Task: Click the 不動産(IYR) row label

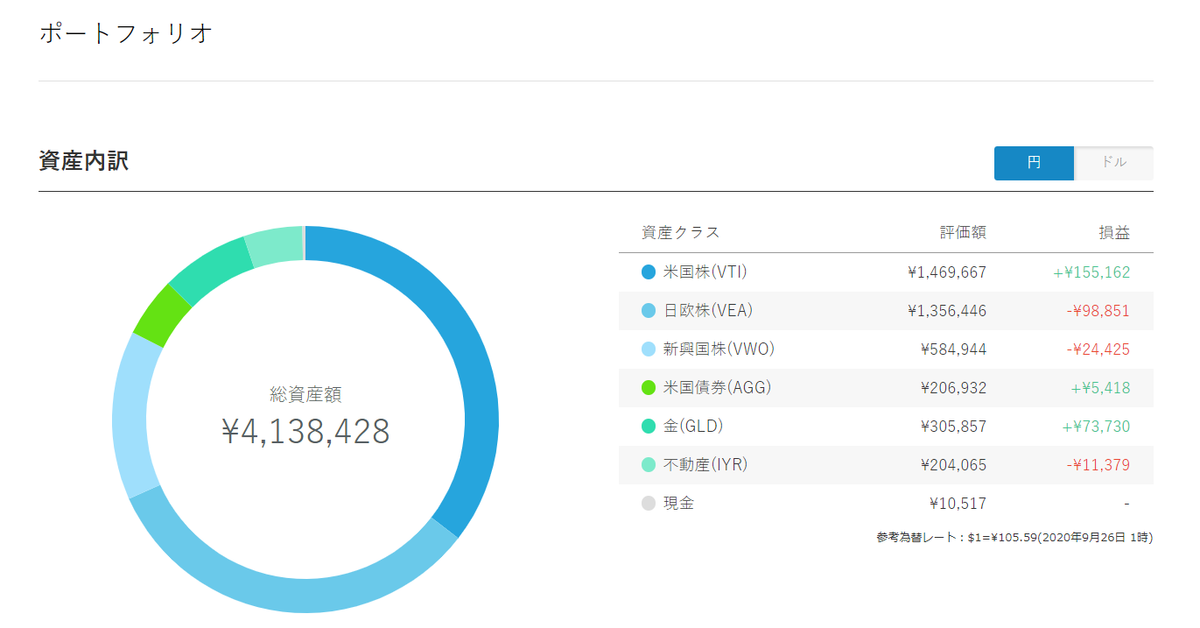Action: pos(705,465)
